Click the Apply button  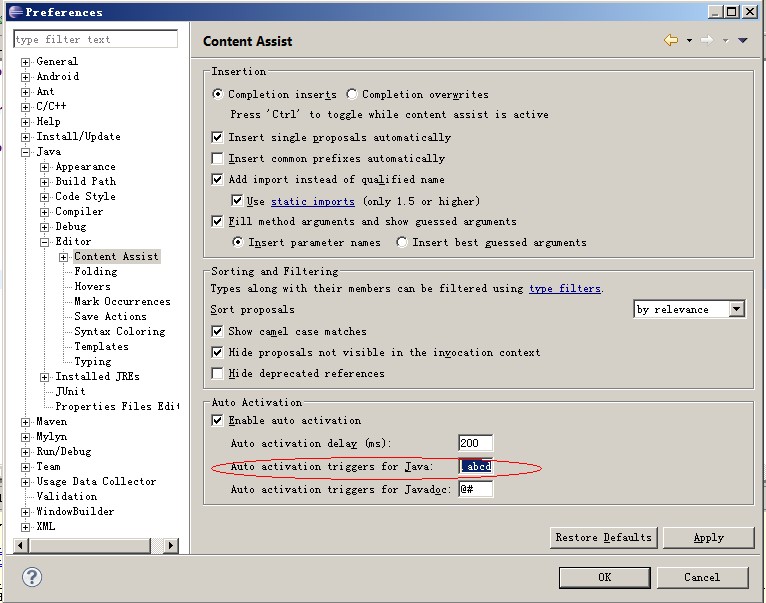[x=708, y=538]
